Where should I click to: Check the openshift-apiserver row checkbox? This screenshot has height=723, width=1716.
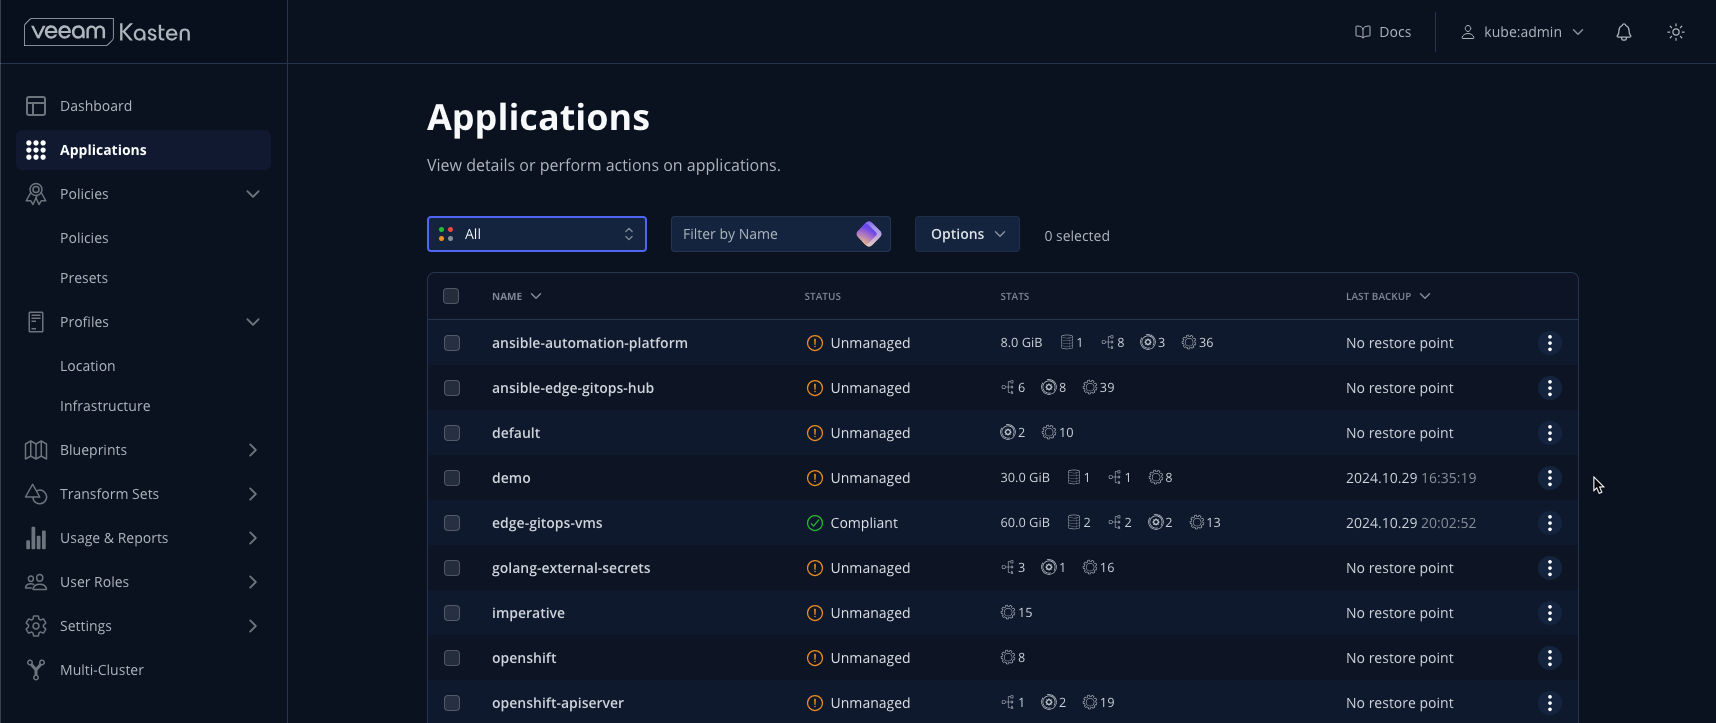click(452, 703)
